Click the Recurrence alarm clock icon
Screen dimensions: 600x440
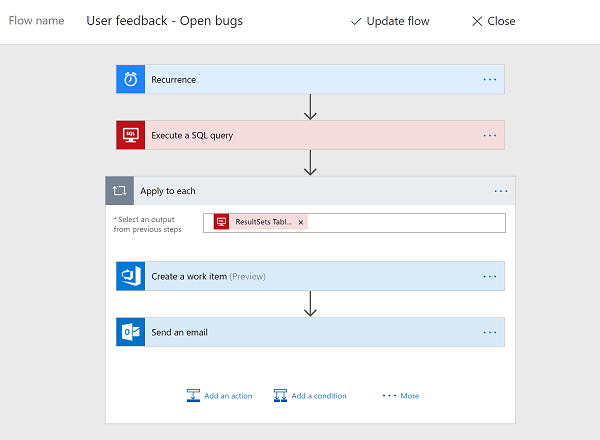tap(131, 80)
